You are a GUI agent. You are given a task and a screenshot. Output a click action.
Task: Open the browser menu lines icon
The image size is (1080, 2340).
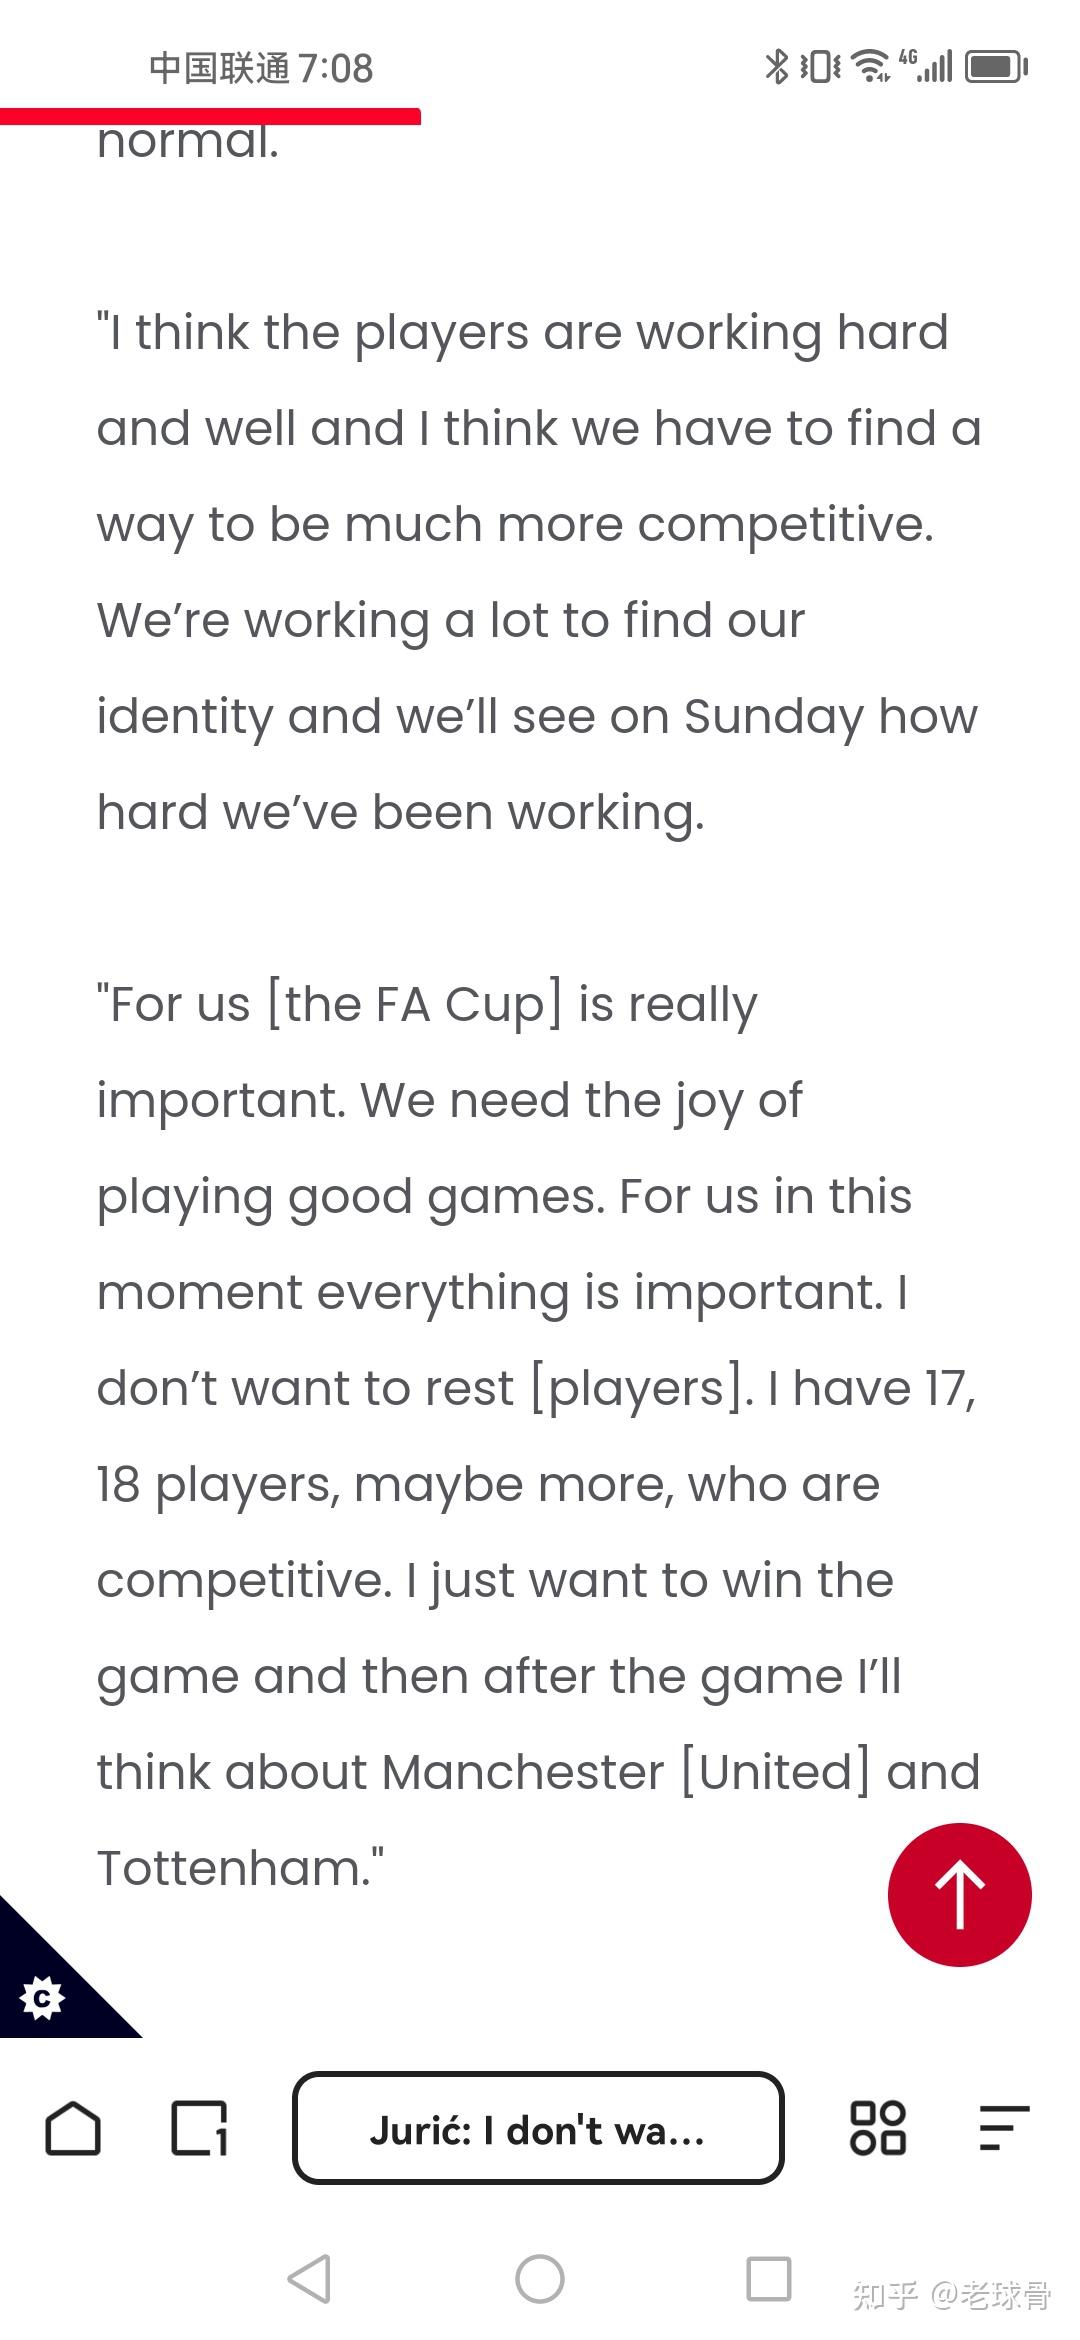pos(1004,2128)
